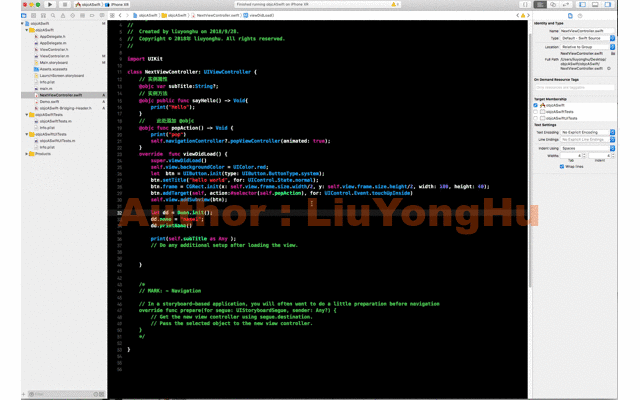640x400 pixels.
Task: Collapse the objcASwiftTests folder disclosure triangle
Action: tap(27, 115)
